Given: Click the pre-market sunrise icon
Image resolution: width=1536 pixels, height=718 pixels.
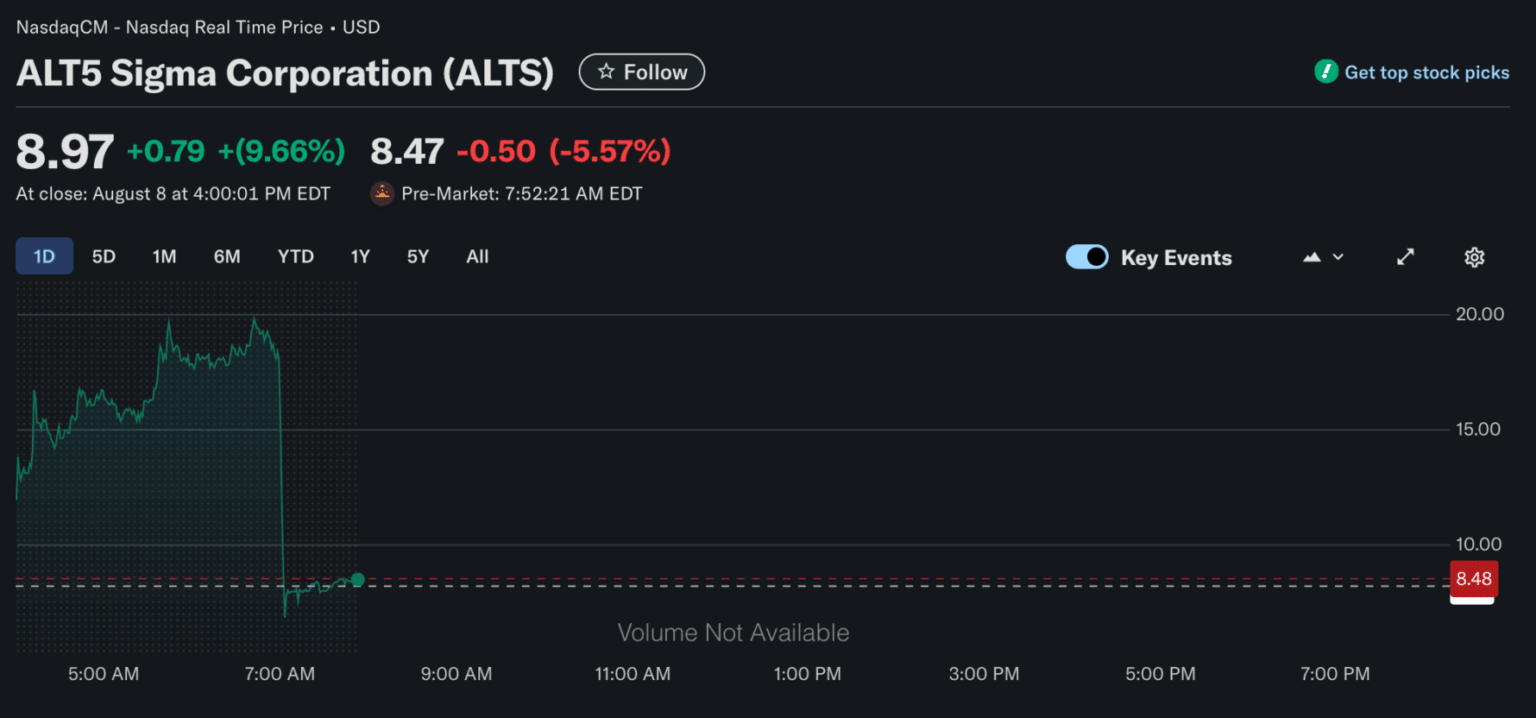Looking at the screenshot, I should coord(381,193).
